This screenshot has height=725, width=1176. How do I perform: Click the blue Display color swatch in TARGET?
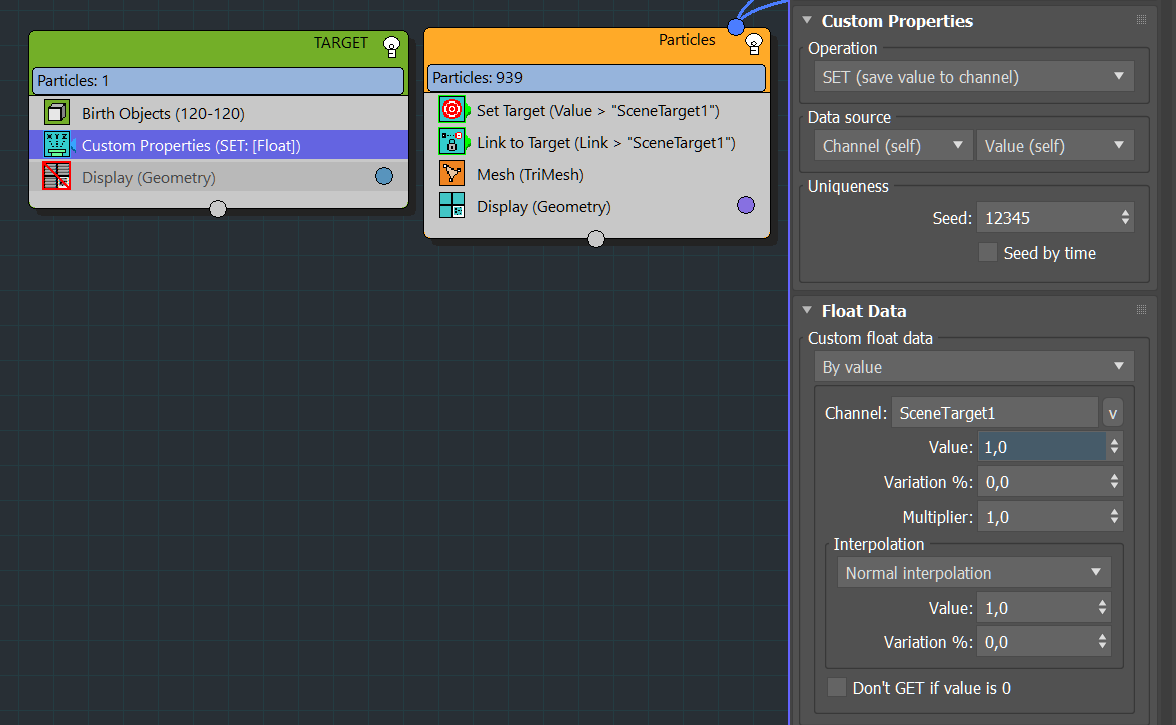pyautogui.click(x=383, y=177)
